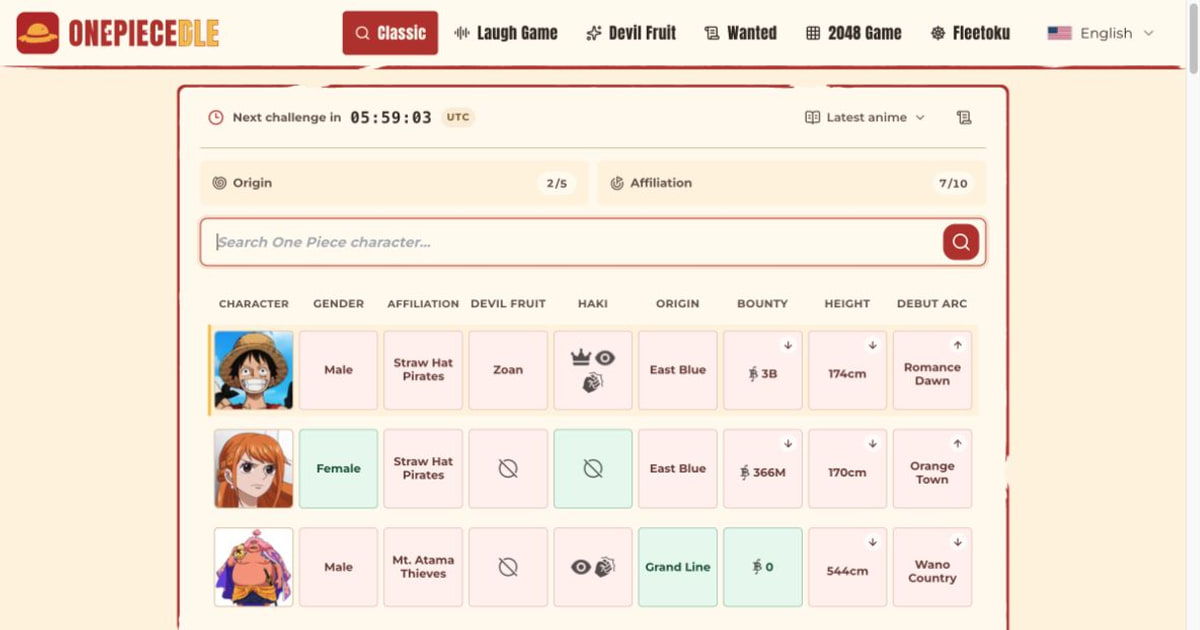Click Luffy's character thumbnail
The width and height of the screenshot is (1200, 630).
click(x=254, y=370)
